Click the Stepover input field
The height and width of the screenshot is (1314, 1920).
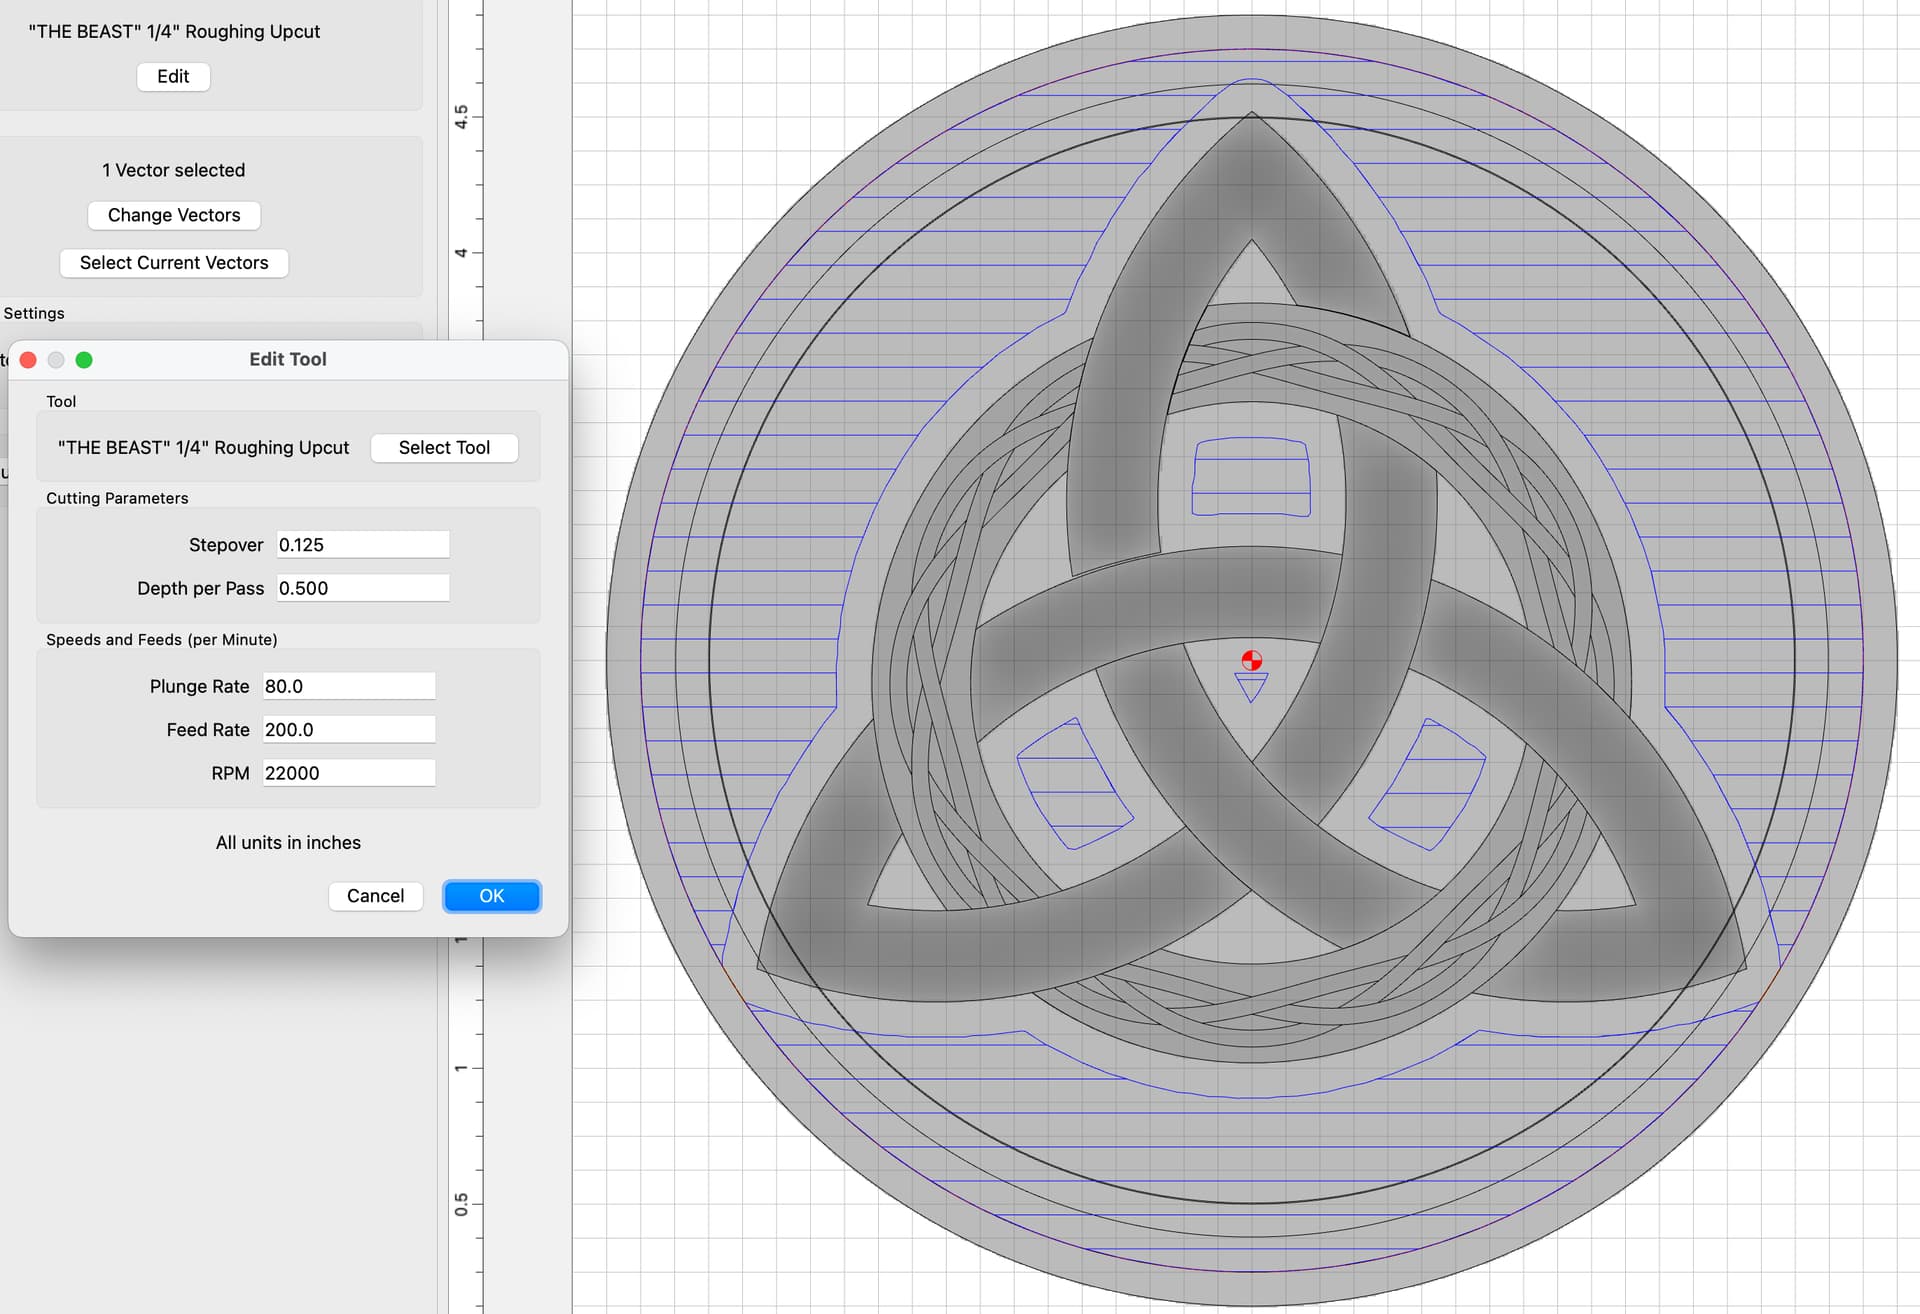pyautogui.click(x=363, y=545)
